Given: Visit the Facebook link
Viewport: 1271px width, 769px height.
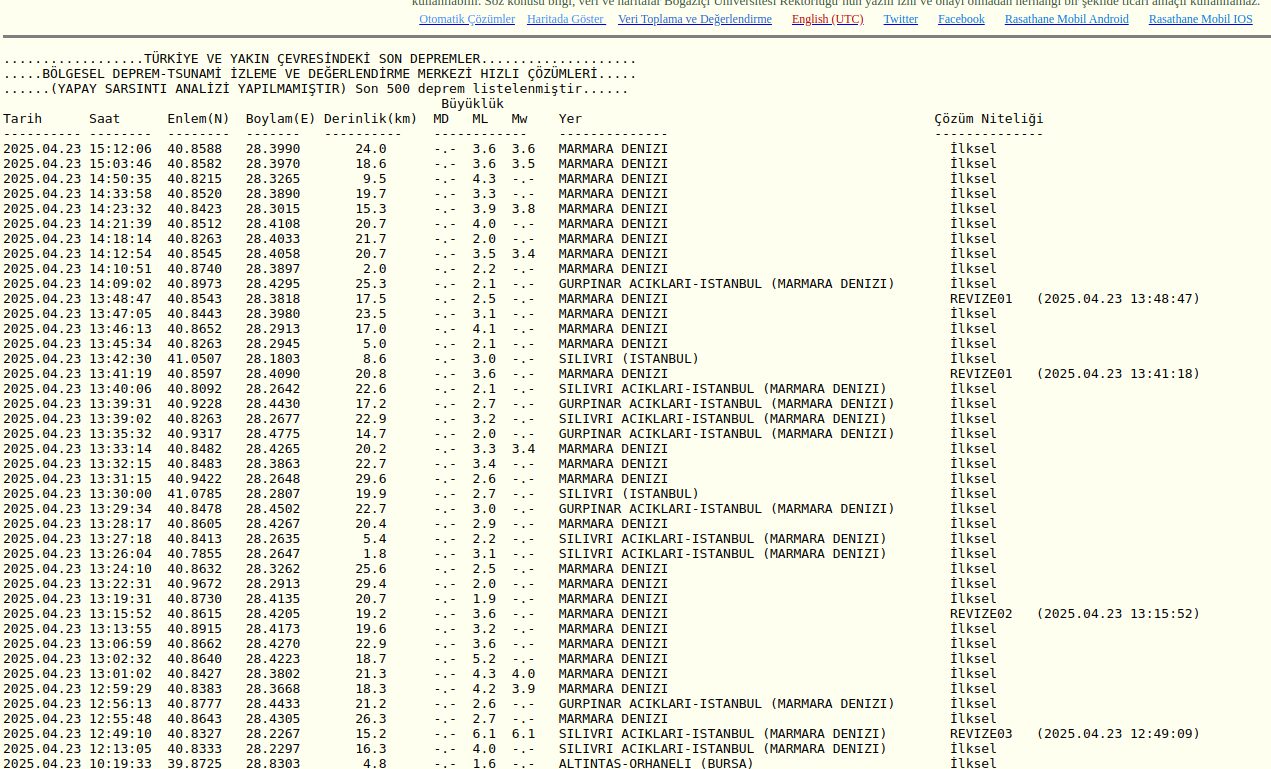Looking at the screenshot, I should 960,19.
